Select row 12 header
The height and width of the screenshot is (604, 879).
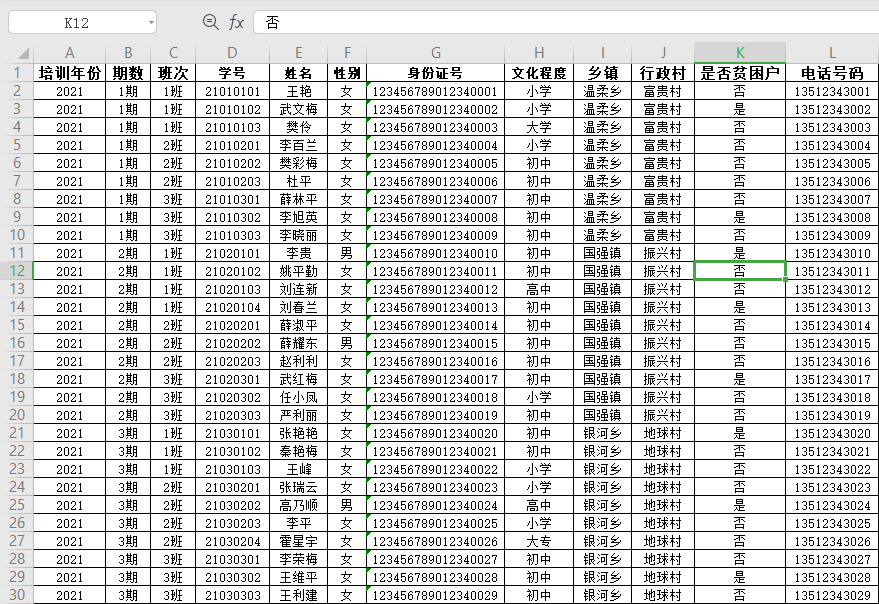click(16, 271)
